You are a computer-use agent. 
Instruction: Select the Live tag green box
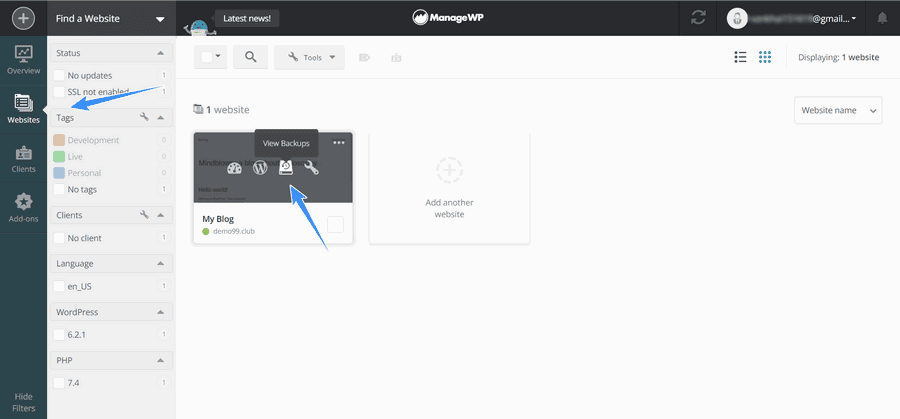[59, 157]
